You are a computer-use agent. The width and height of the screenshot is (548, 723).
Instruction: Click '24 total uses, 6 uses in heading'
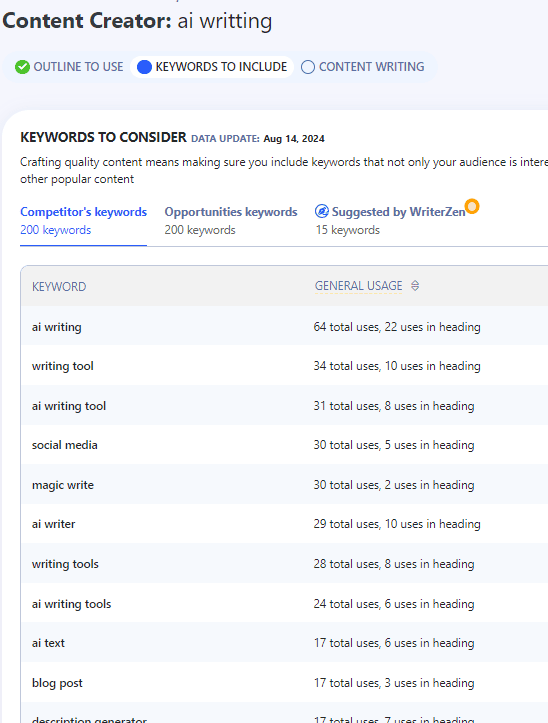(394, 604)
